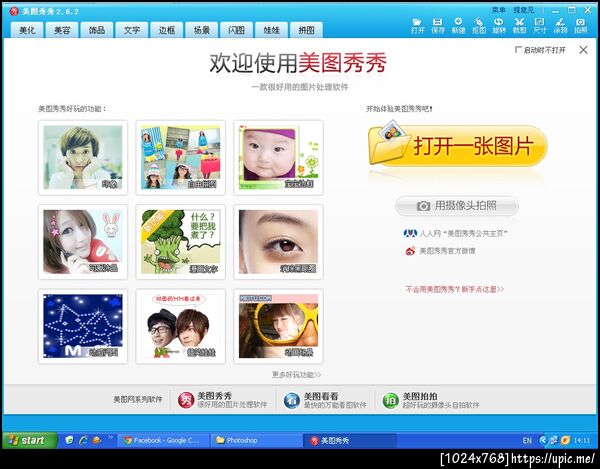Click the big 打开一张图片 button

[458, 145]
